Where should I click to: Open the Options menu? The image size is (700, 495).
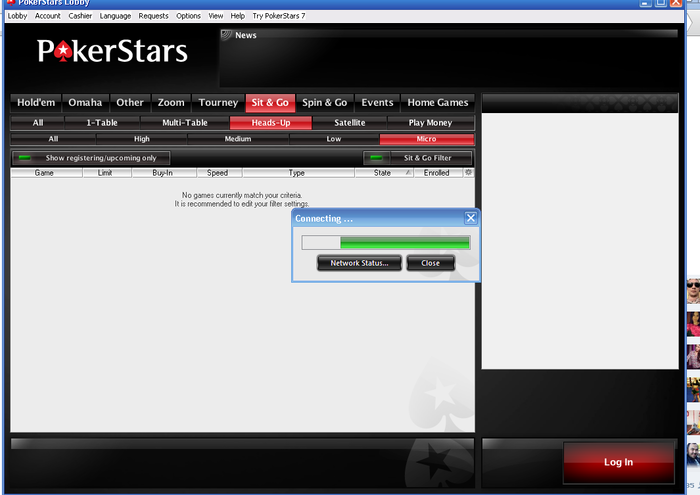tap(188, 16)
